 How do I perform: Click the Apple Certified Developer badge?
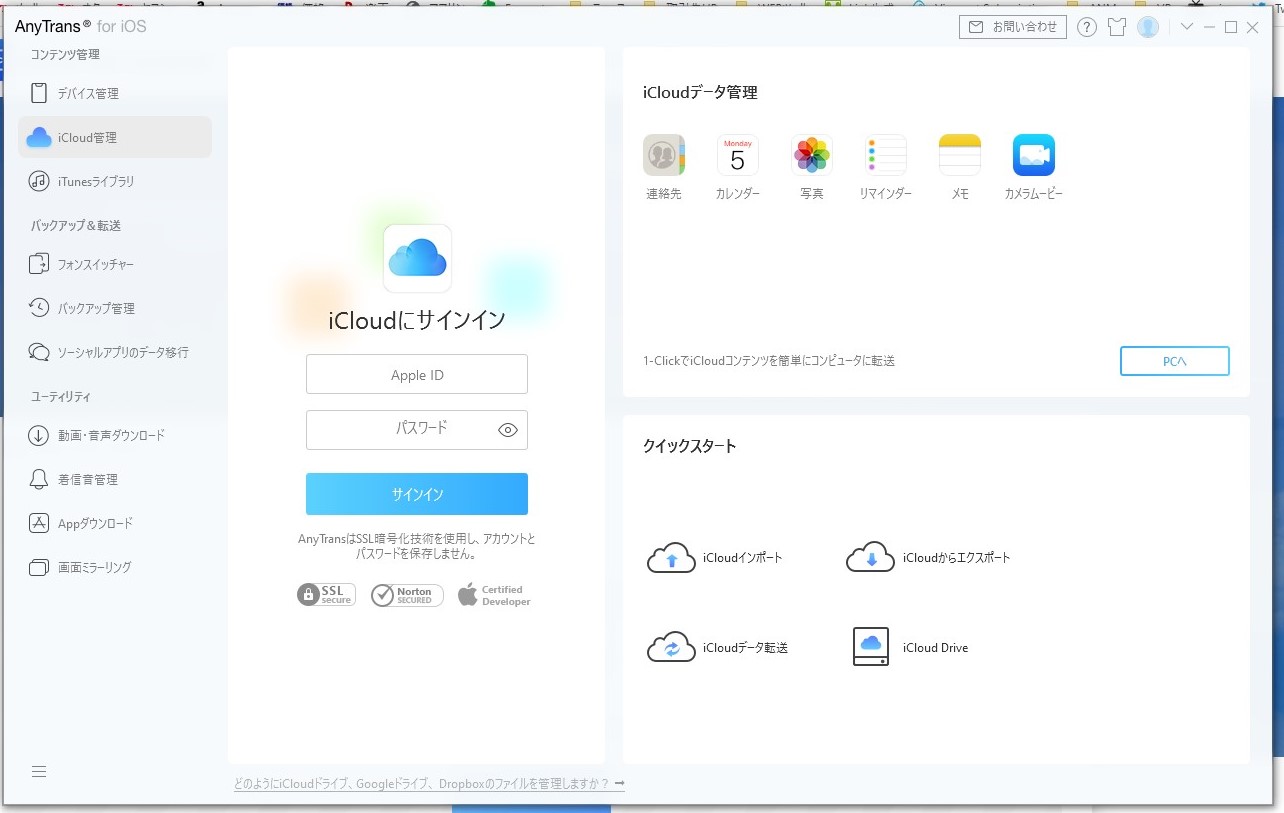pos(494,595)
